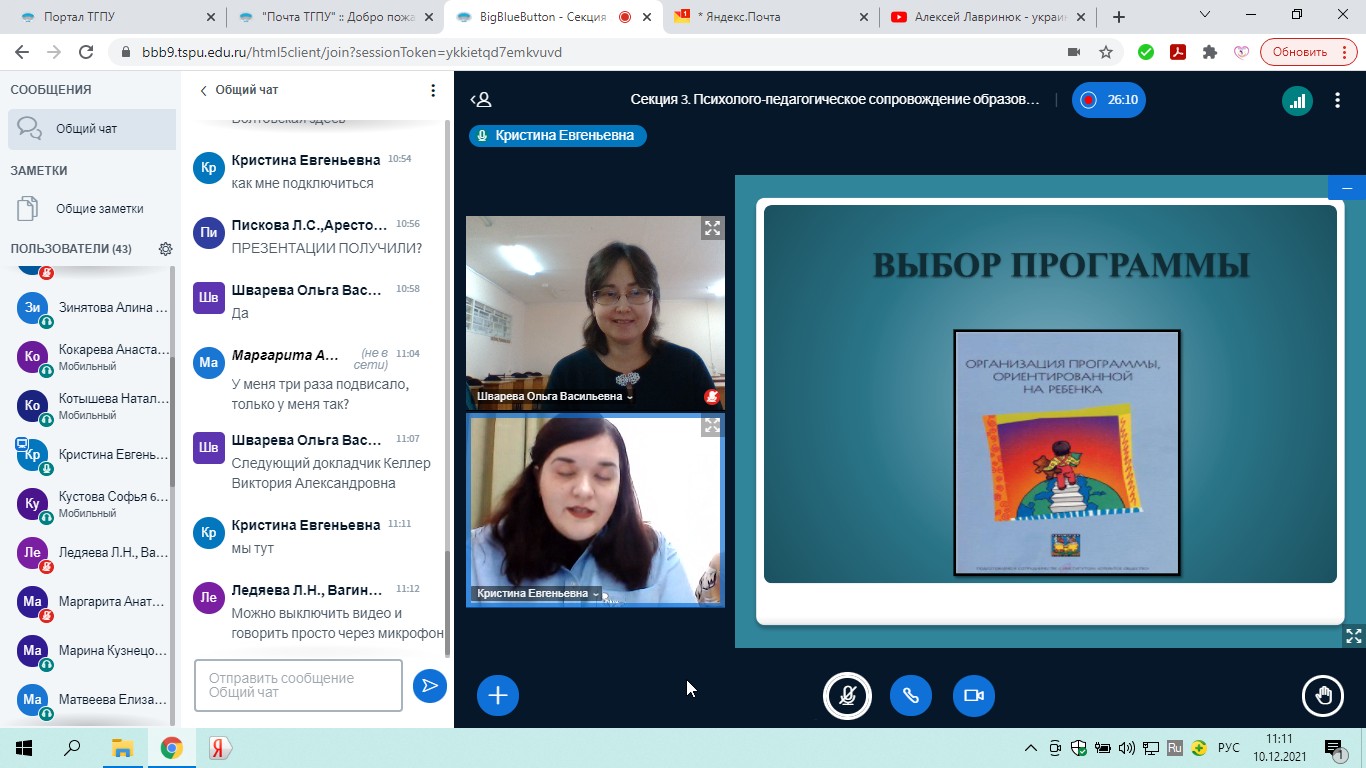This screenshot has height=768, width=1366.
Task: Open Общие заметки shared notes
Action: (92, 209)
